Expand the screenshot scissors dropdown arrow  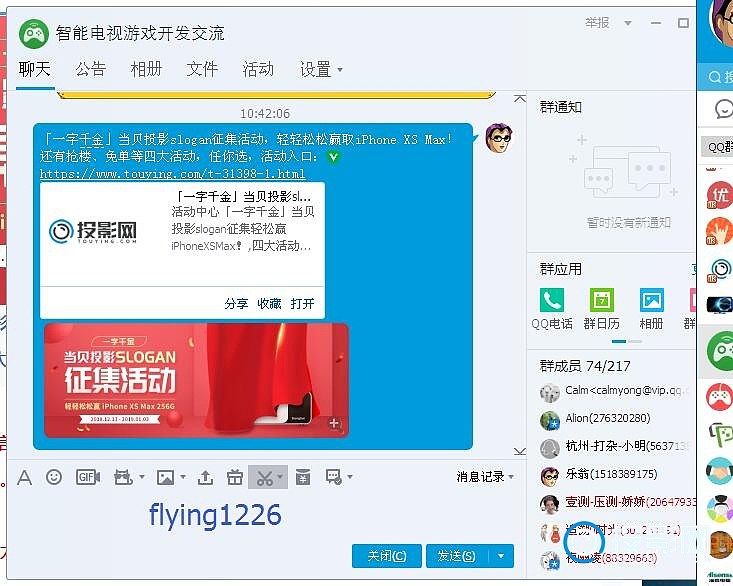pyautogui.click(x=280, y=477)
